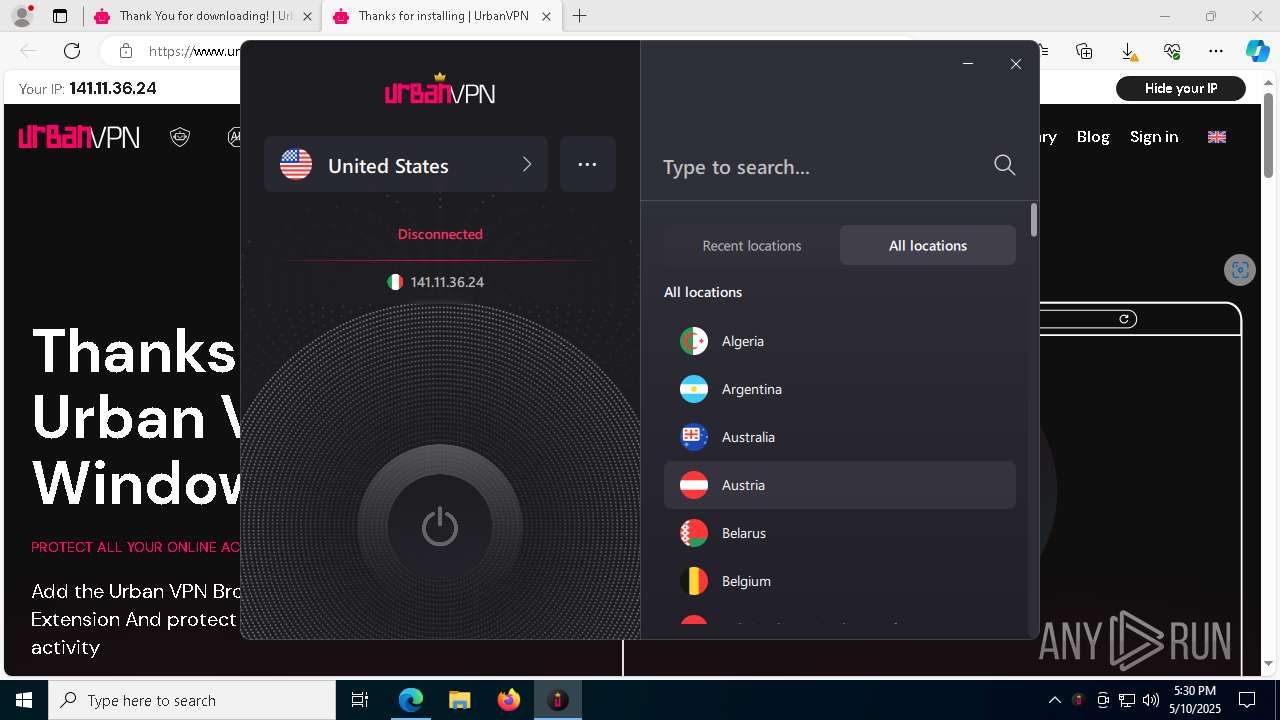Screen dimensions: 1280x720
Task: Click the site info lock icon
Action: (x=125, y=51)
